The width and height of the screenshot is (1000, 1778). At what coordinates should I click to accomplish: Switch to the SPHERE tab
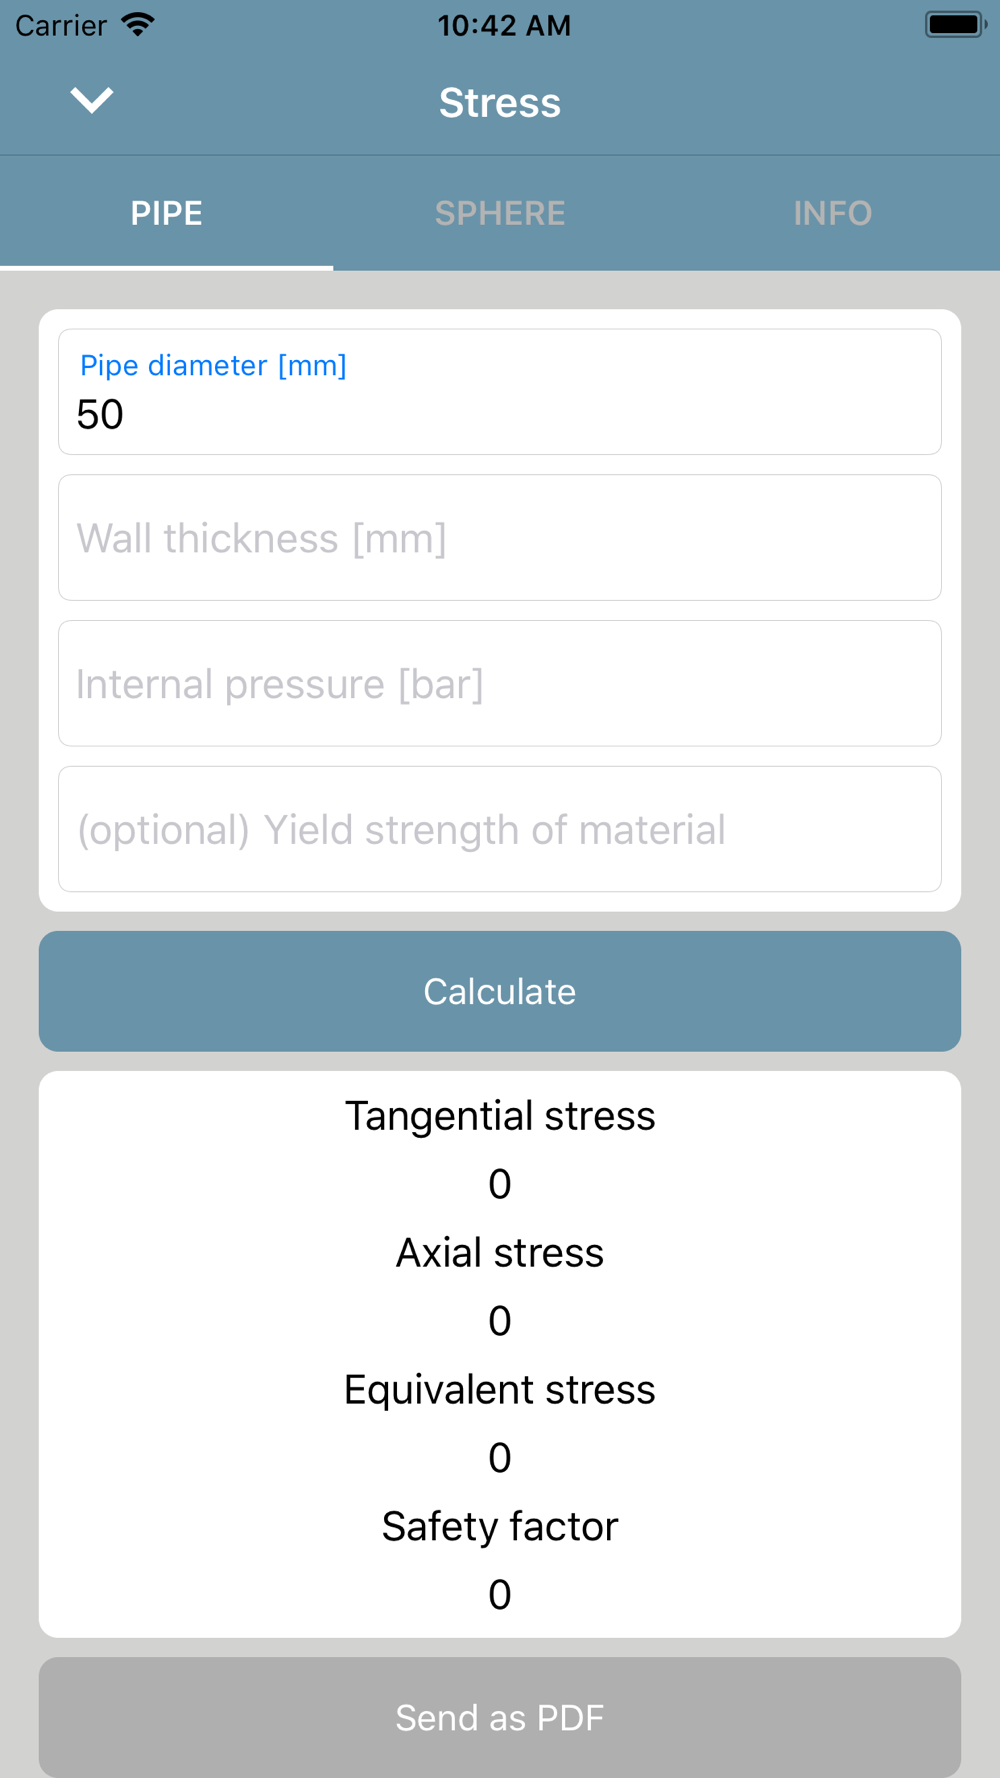tap(500, 213)
